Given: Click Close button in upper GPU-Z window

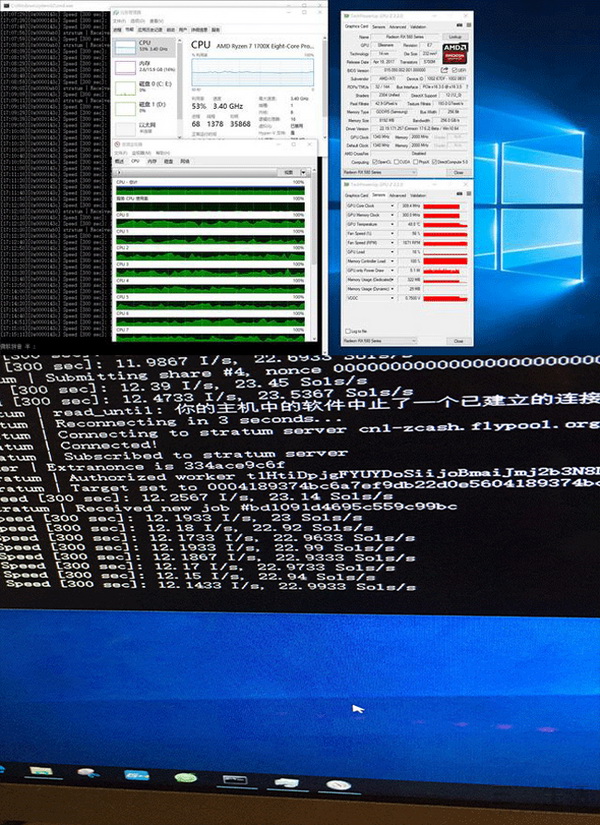Looking at the screenshot, I should pos(458,173).
